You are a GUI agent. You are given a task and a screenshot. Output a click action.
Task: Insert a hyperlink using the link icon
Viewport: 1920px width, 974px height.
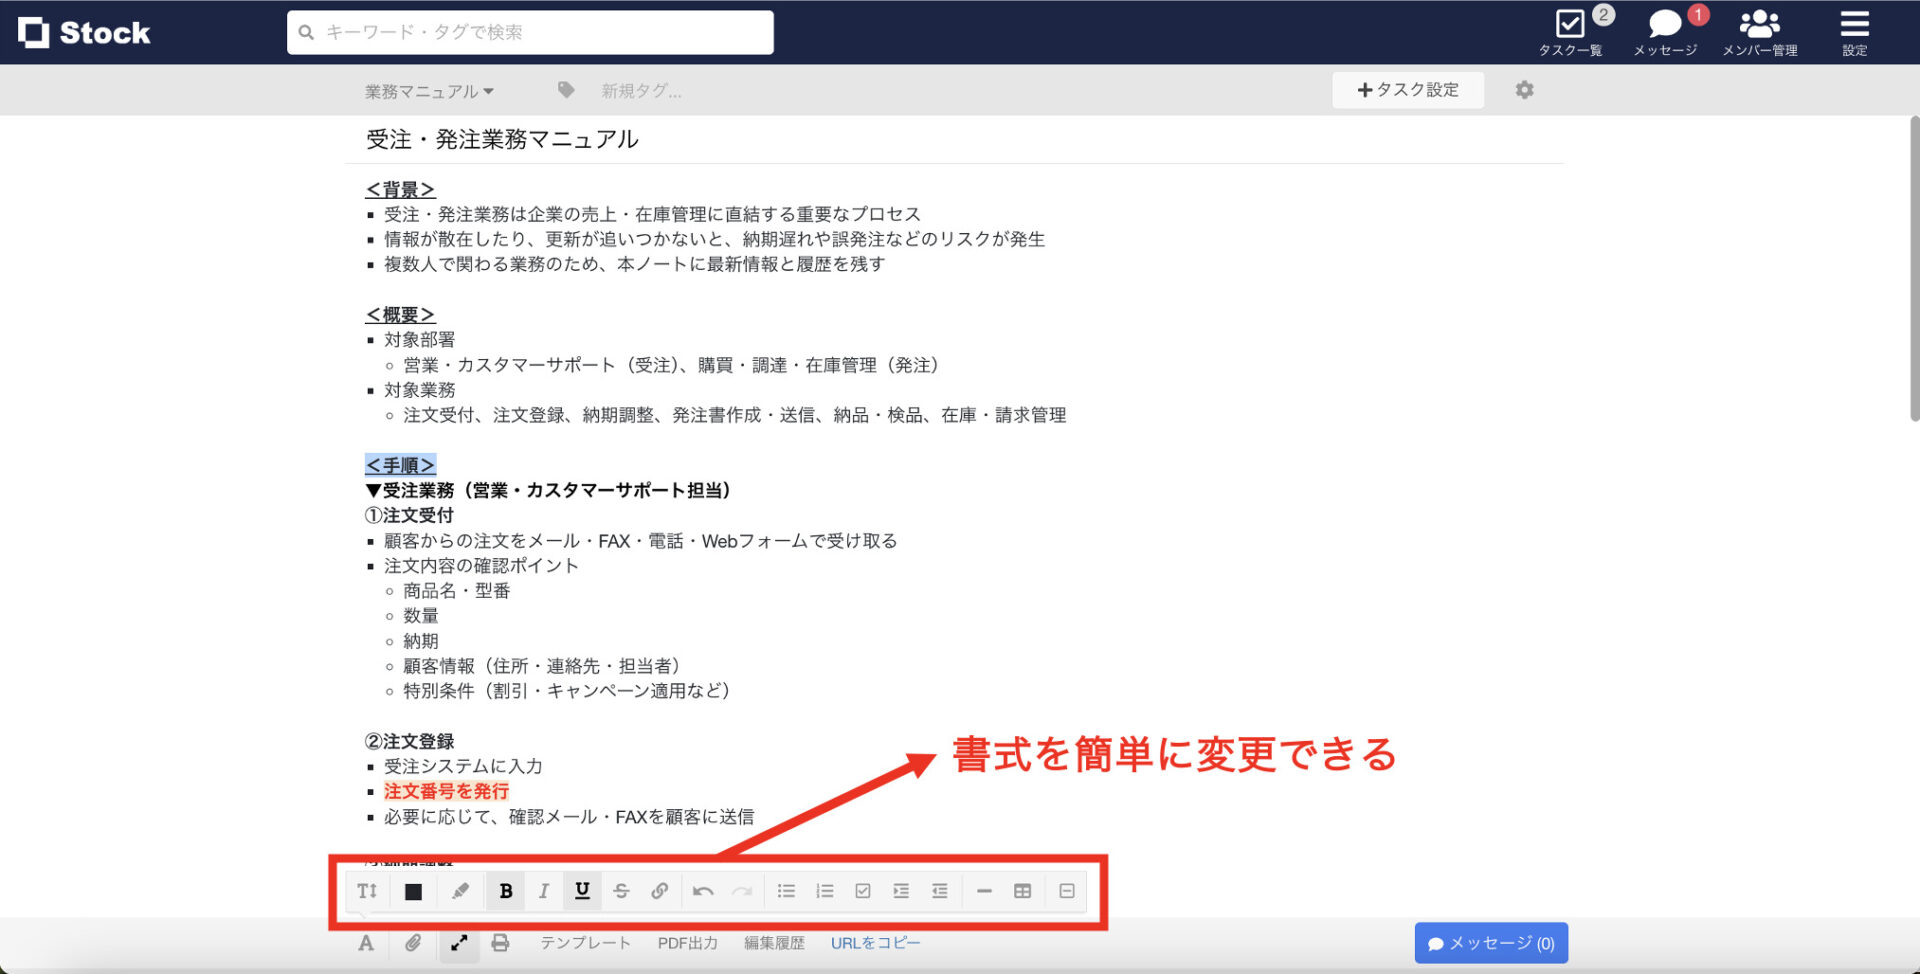(x=660, y=890)
